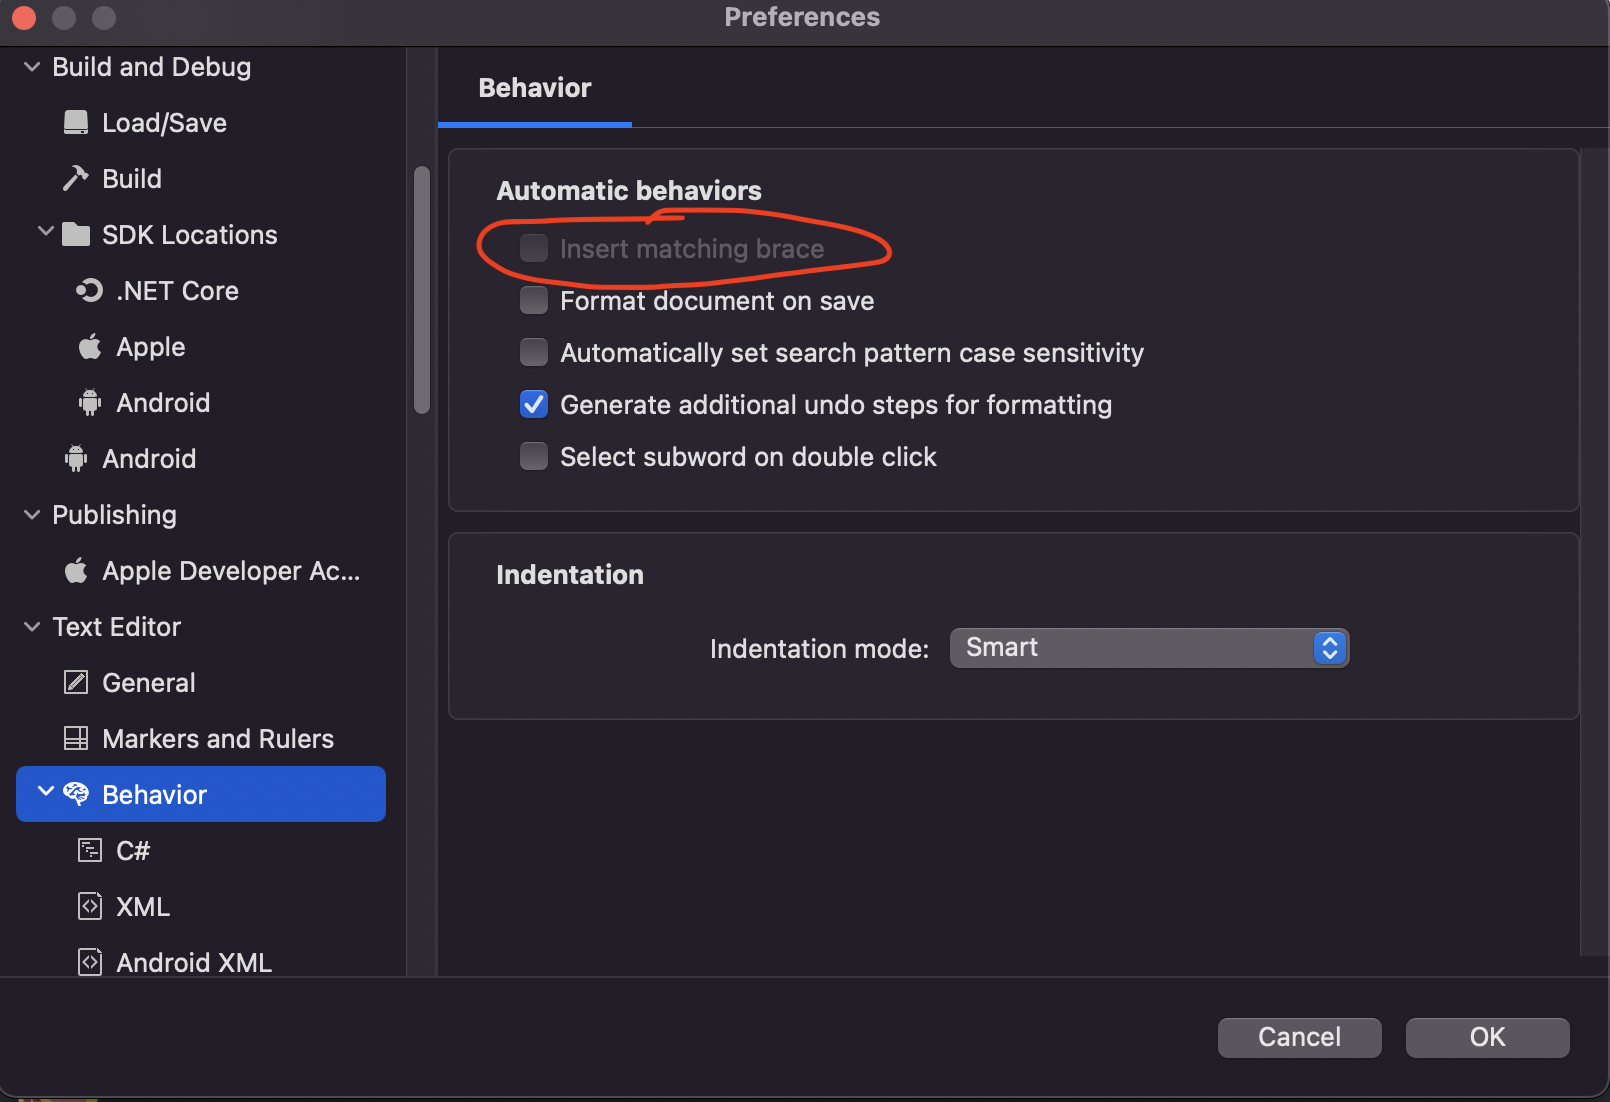Uncheck Generate additional undo steps for formatting

point(534,405)
